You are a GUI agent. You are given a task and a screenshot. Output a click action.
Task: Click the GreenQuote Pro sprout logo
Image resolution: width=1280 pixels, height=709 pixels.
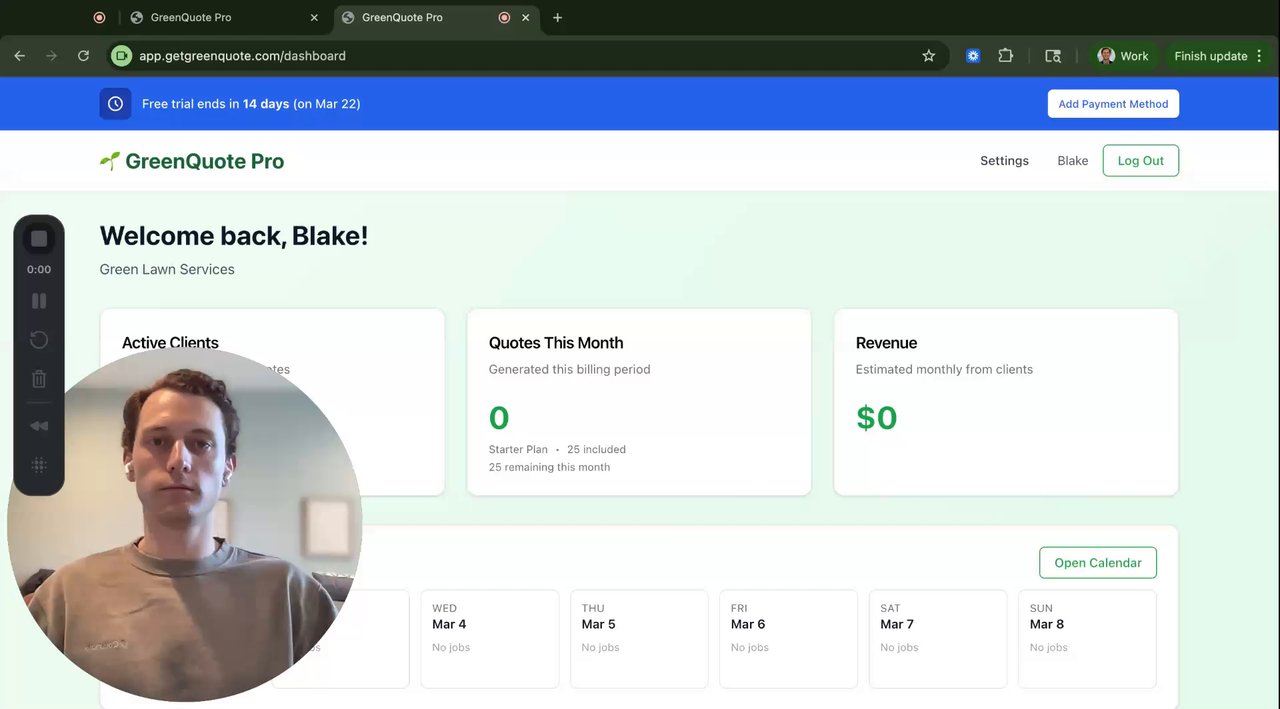(x=110, y=161)
